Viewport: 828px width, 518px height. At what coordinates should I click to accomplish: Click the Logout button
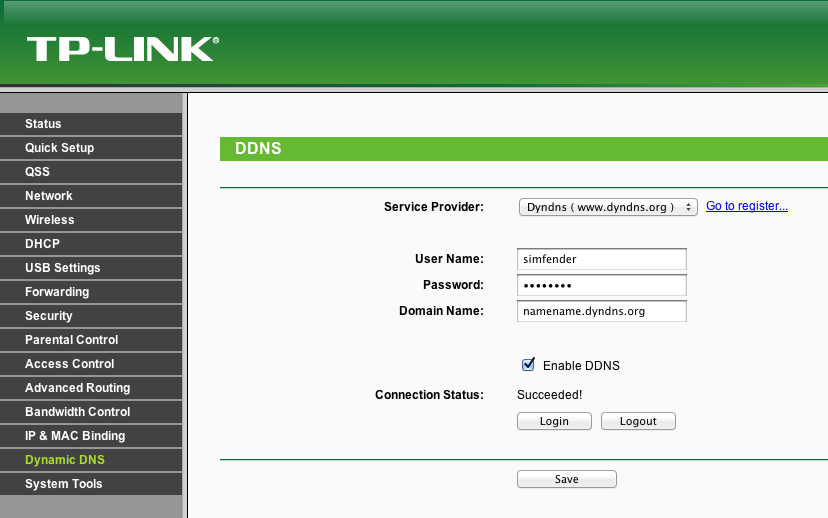tap(638, 421)
